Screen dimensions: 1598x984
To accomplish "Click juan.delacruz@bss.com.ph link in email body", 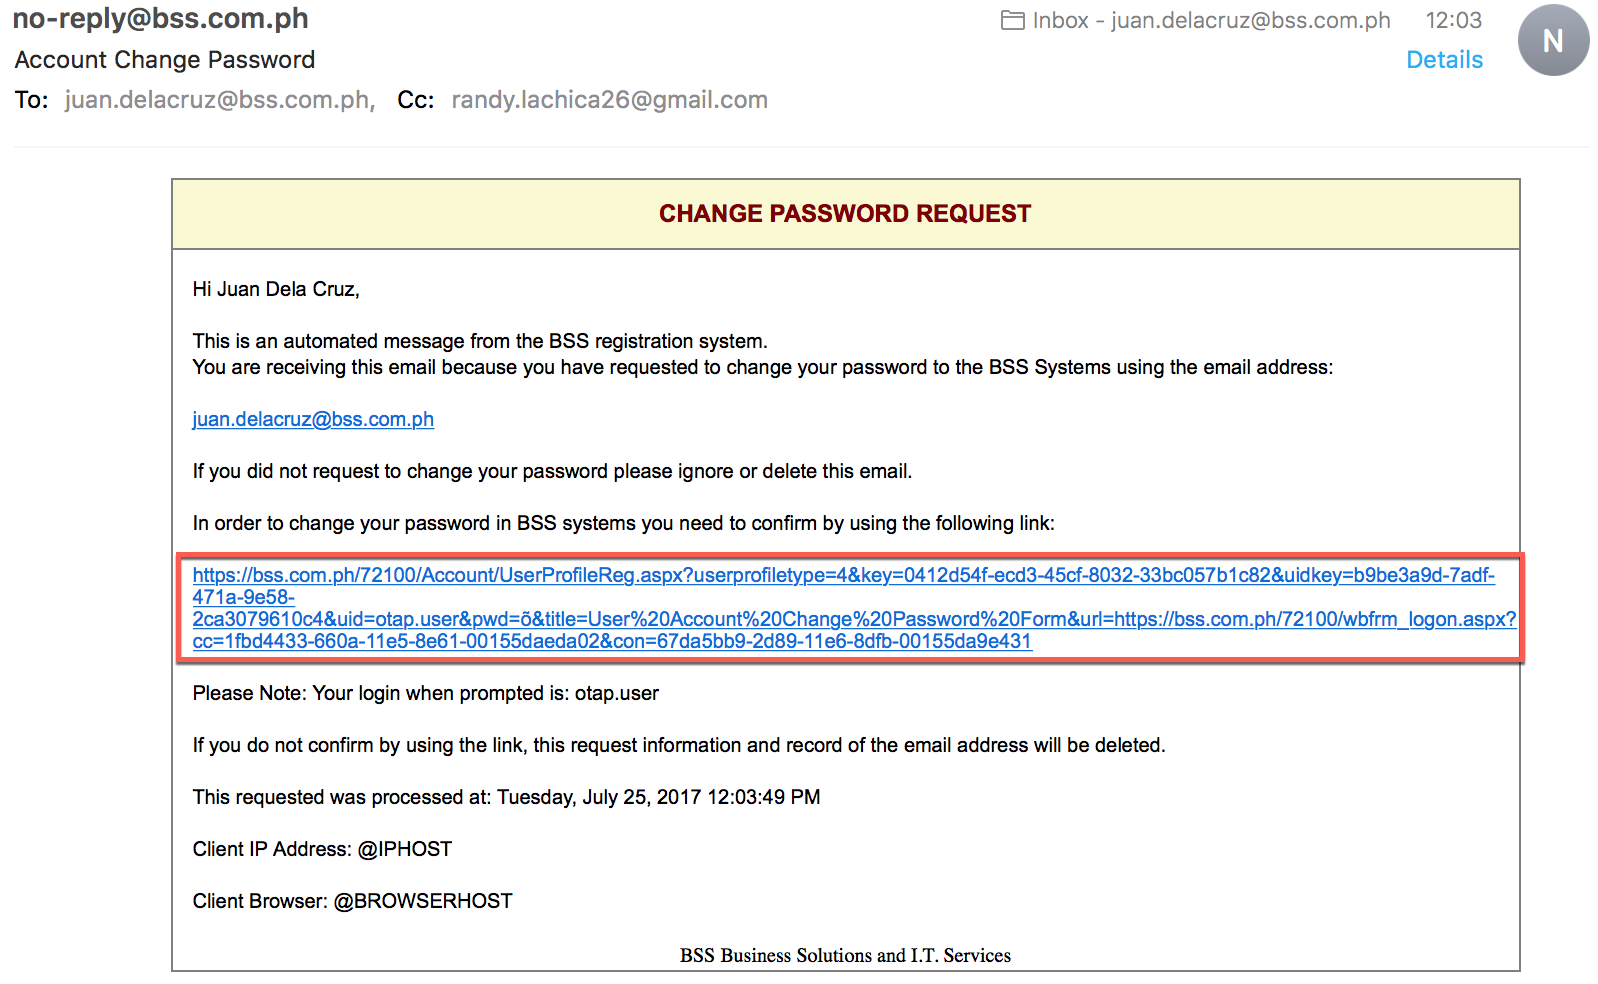I will [313, 419].
